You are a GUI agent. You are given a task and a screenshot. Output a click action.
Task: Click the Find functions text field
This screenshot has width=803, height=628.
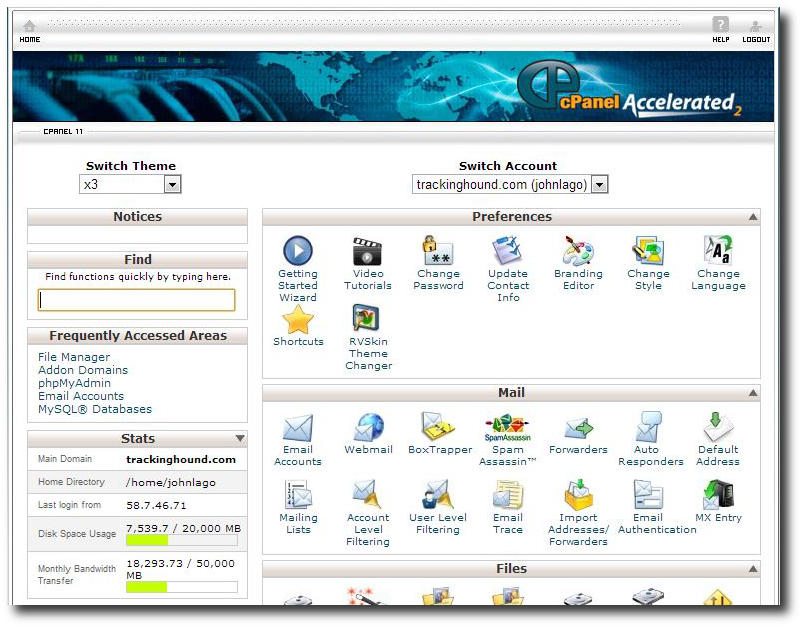pos(137,300)
